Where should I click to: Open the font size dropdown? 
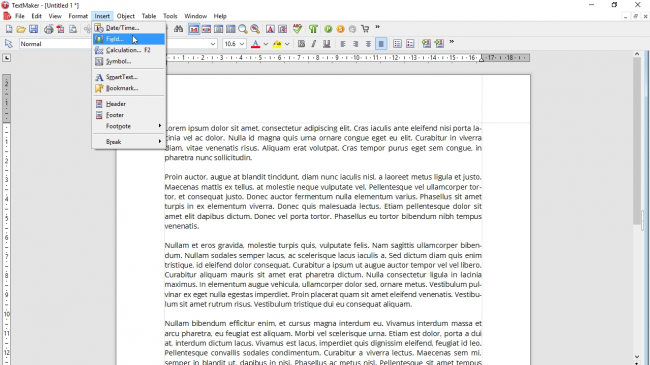235,44
